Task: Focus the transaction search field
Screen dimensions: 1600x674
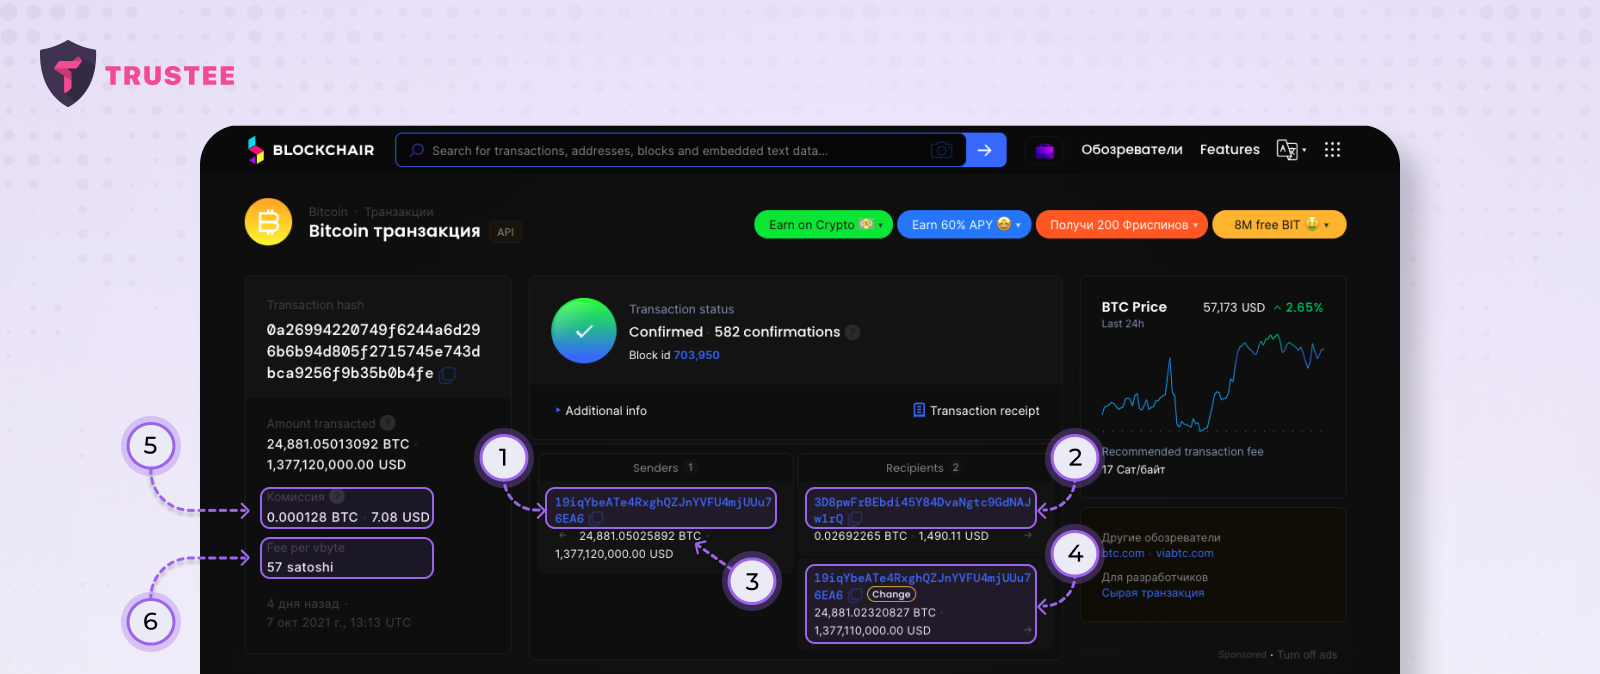Action: click(680, 150)
